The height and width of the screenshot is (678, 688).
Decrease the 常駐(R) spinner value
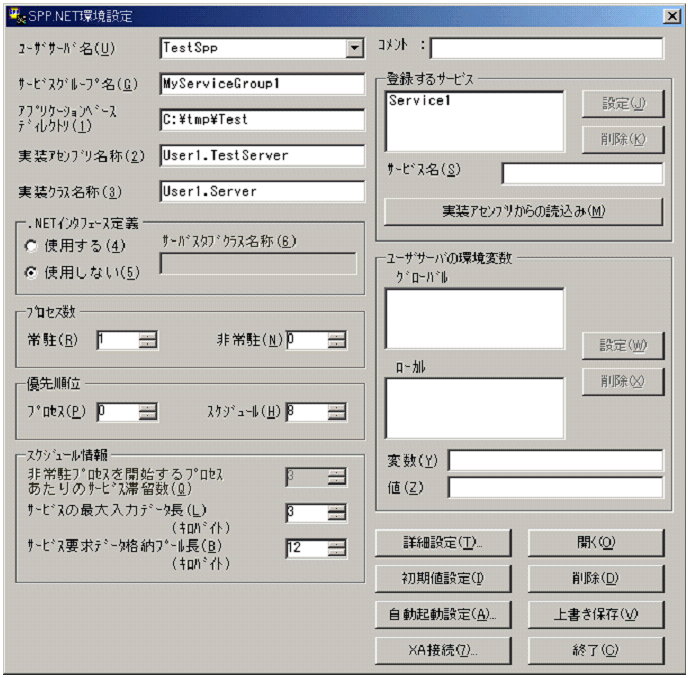coord(148,344)
